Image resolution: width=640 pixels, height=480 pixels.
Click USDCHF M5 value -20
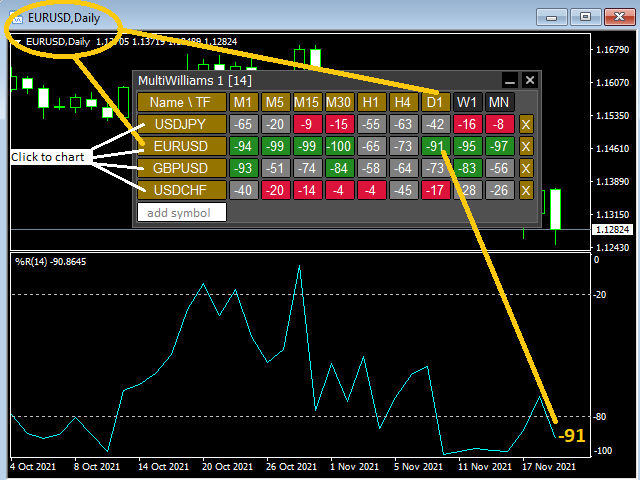pyautogui.click(x=275, y=190)
